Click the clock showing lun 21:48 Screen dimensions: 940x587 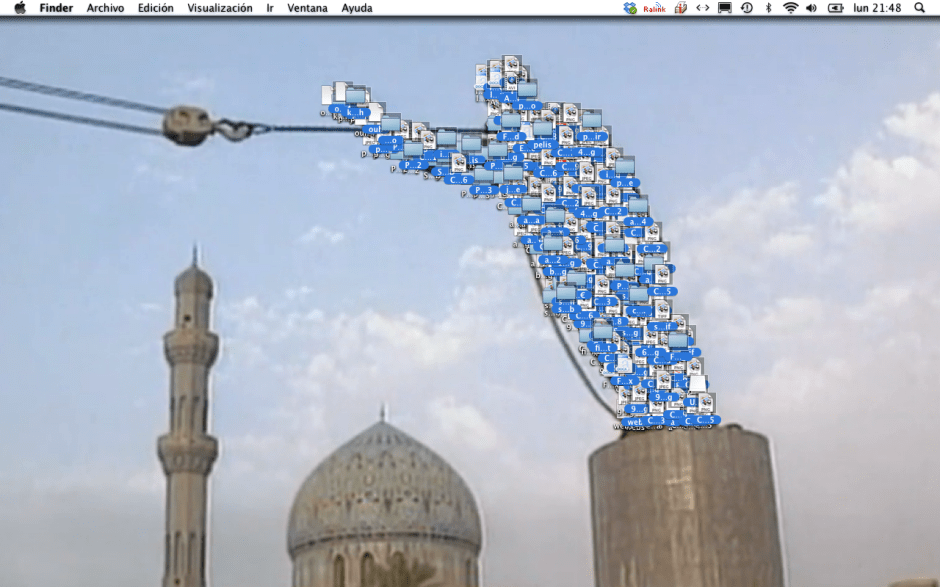(x=877, y=8)
